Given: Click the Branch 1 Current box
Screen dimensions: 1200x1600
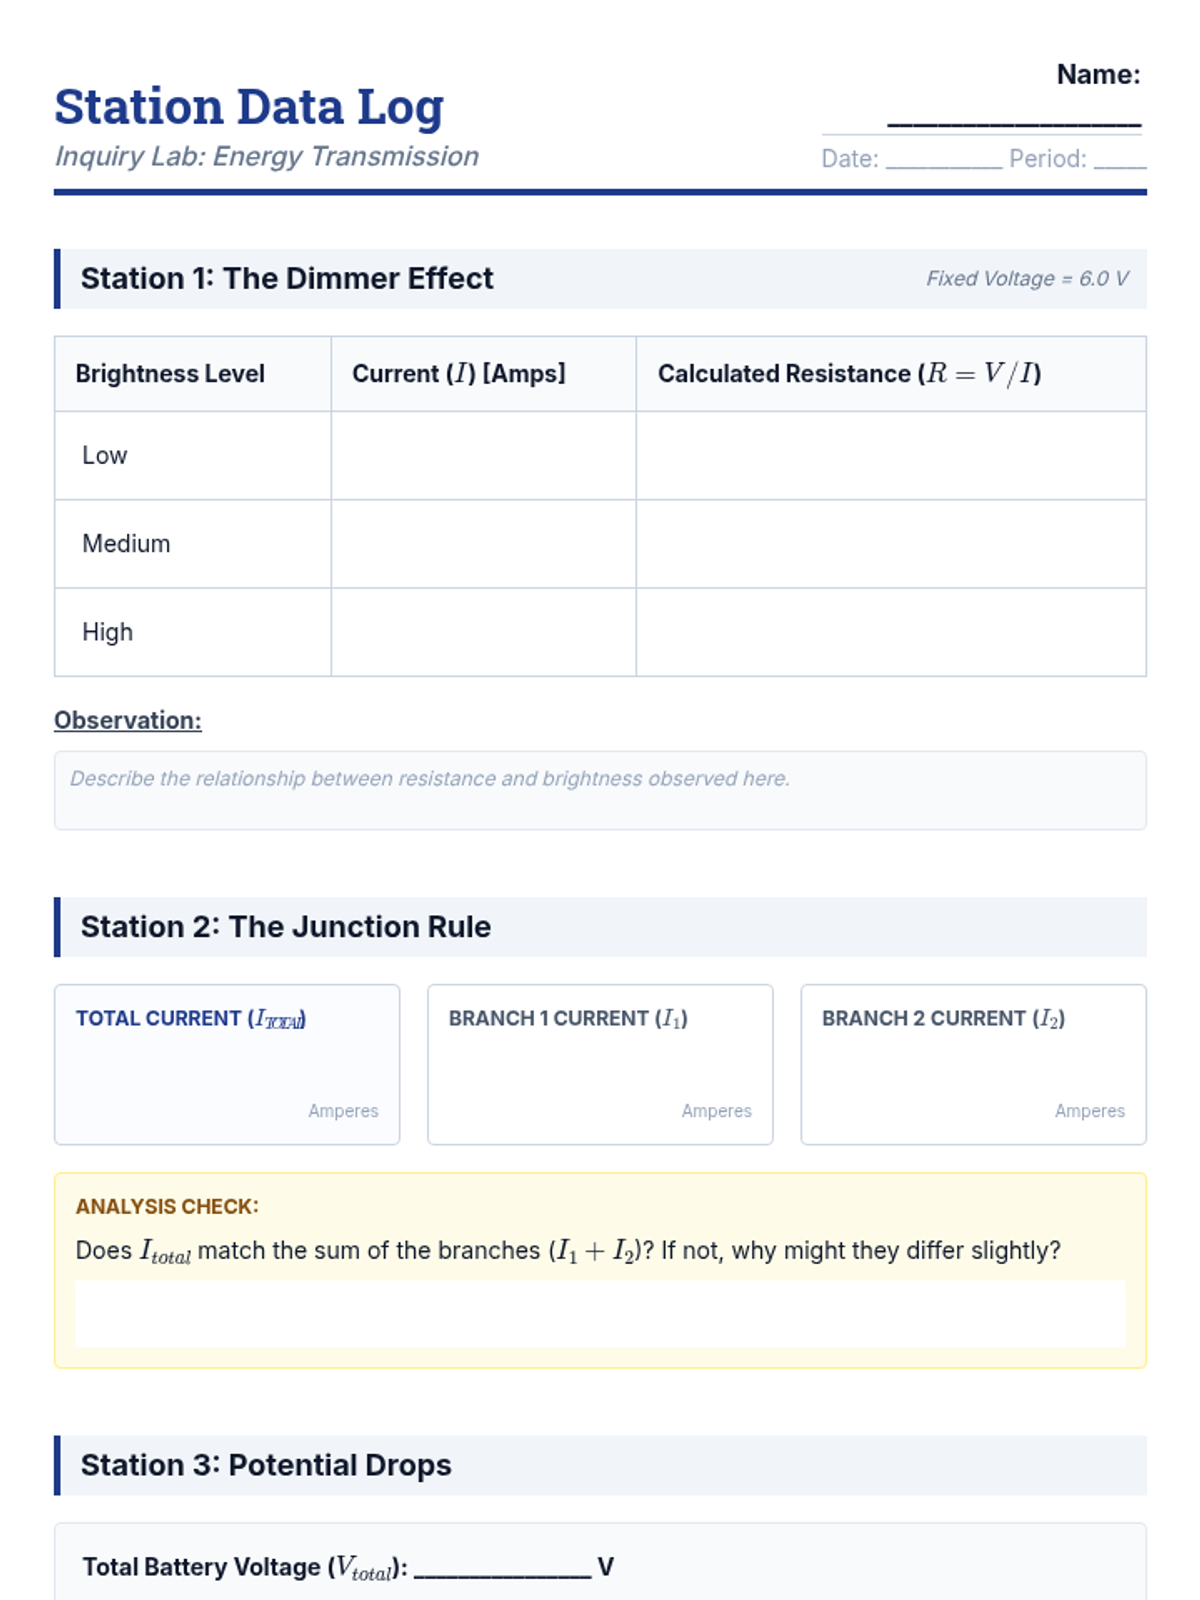Looking at the screenshot, I should click(600, 1066).
